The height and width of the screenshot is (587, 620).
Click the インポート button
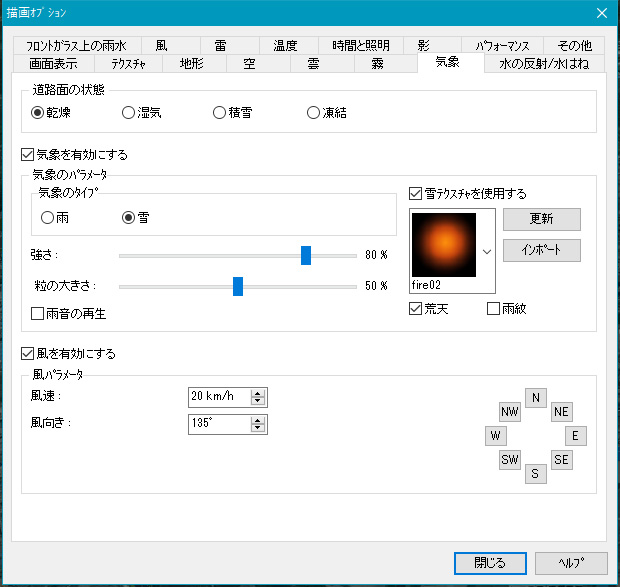tap(542, 250)
